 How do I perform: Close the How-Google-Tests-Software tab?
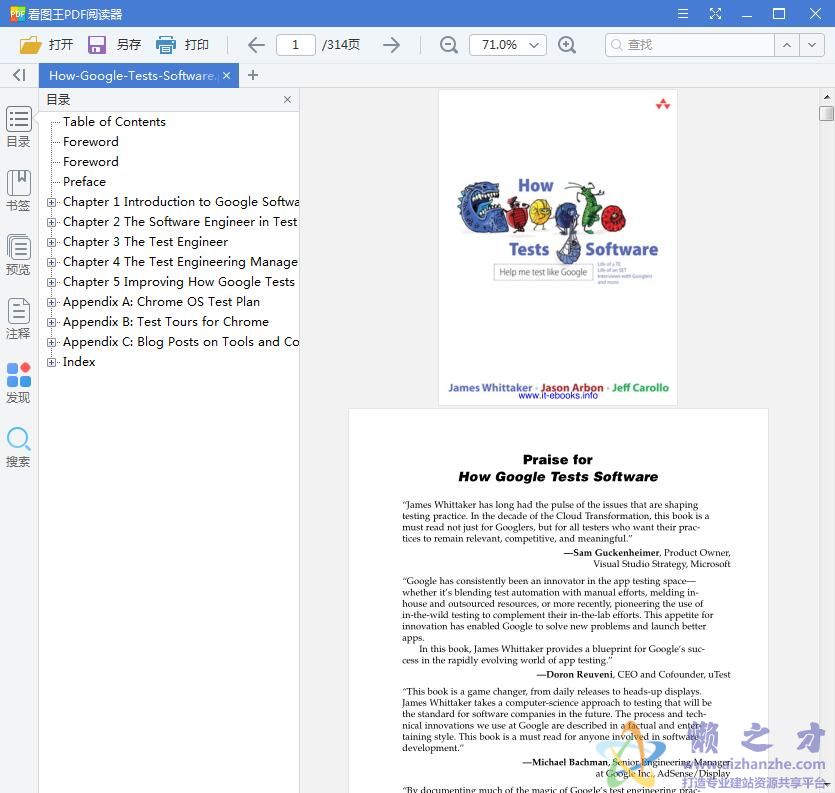point(227,76)
